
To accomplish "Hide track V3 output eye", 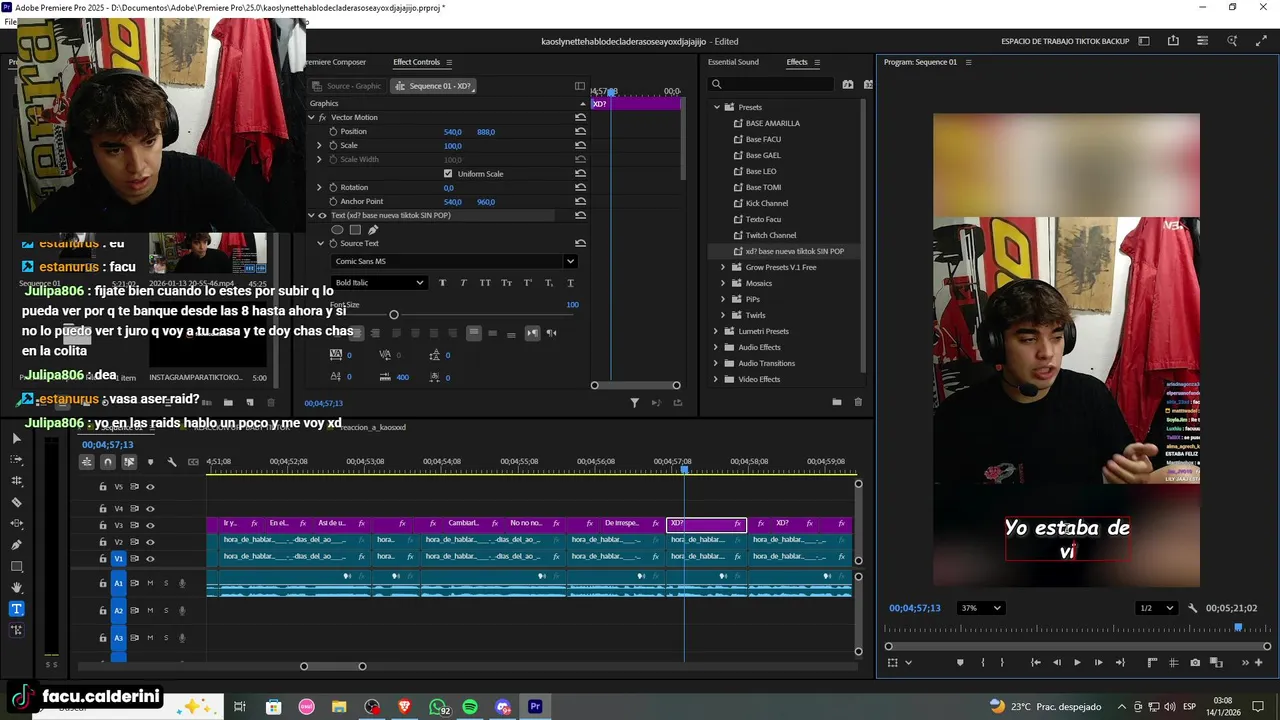I will tap(150, 525).
